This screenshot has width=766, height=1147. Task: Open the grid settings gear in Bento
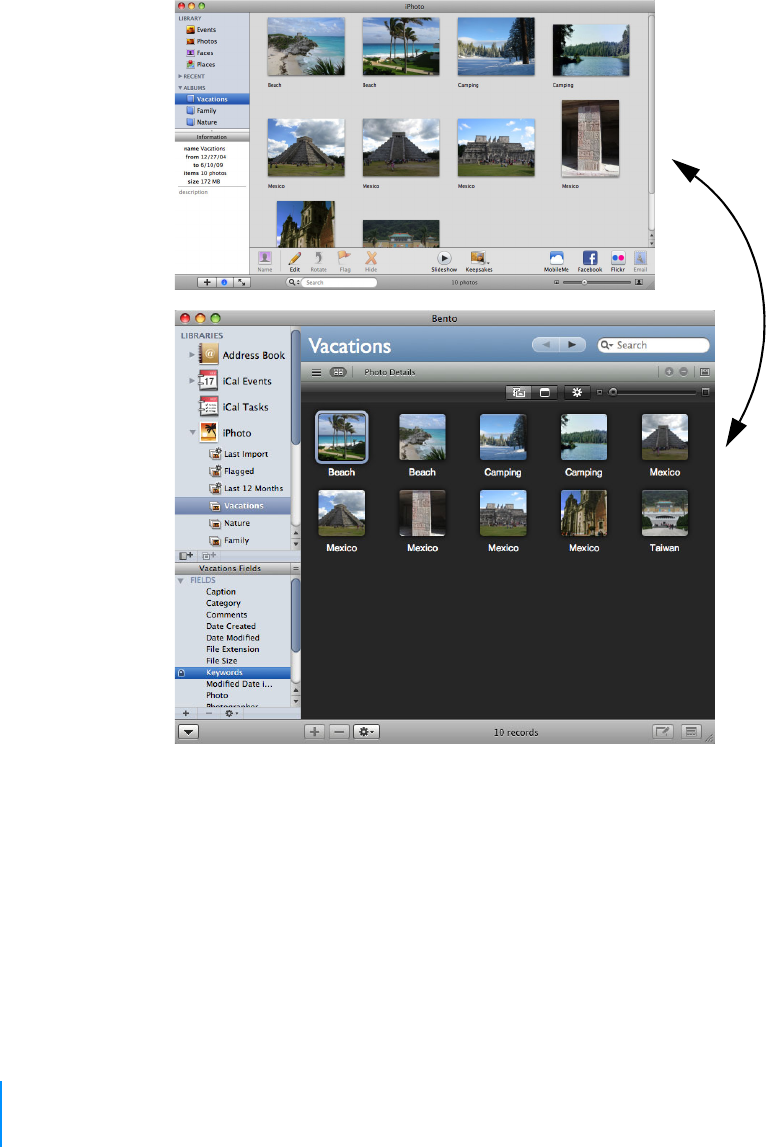[x=577, y=393]
